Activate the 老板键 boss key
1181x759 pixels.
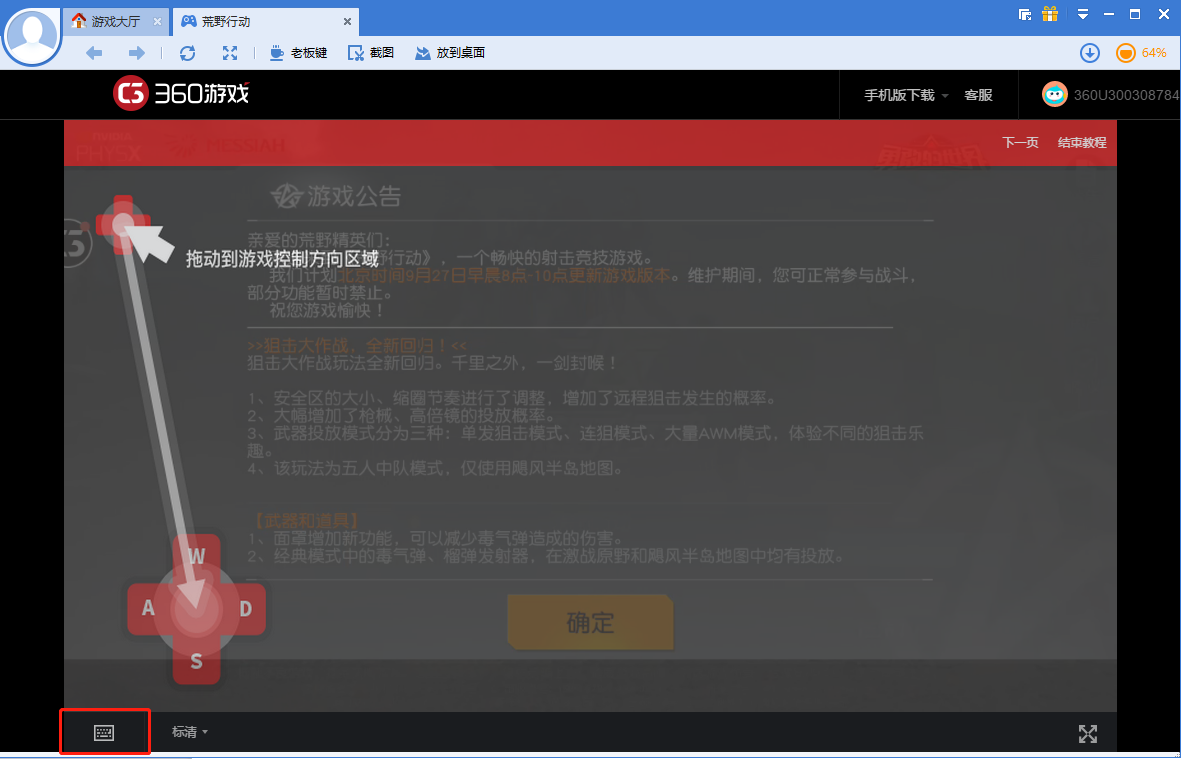pos(299,53)
